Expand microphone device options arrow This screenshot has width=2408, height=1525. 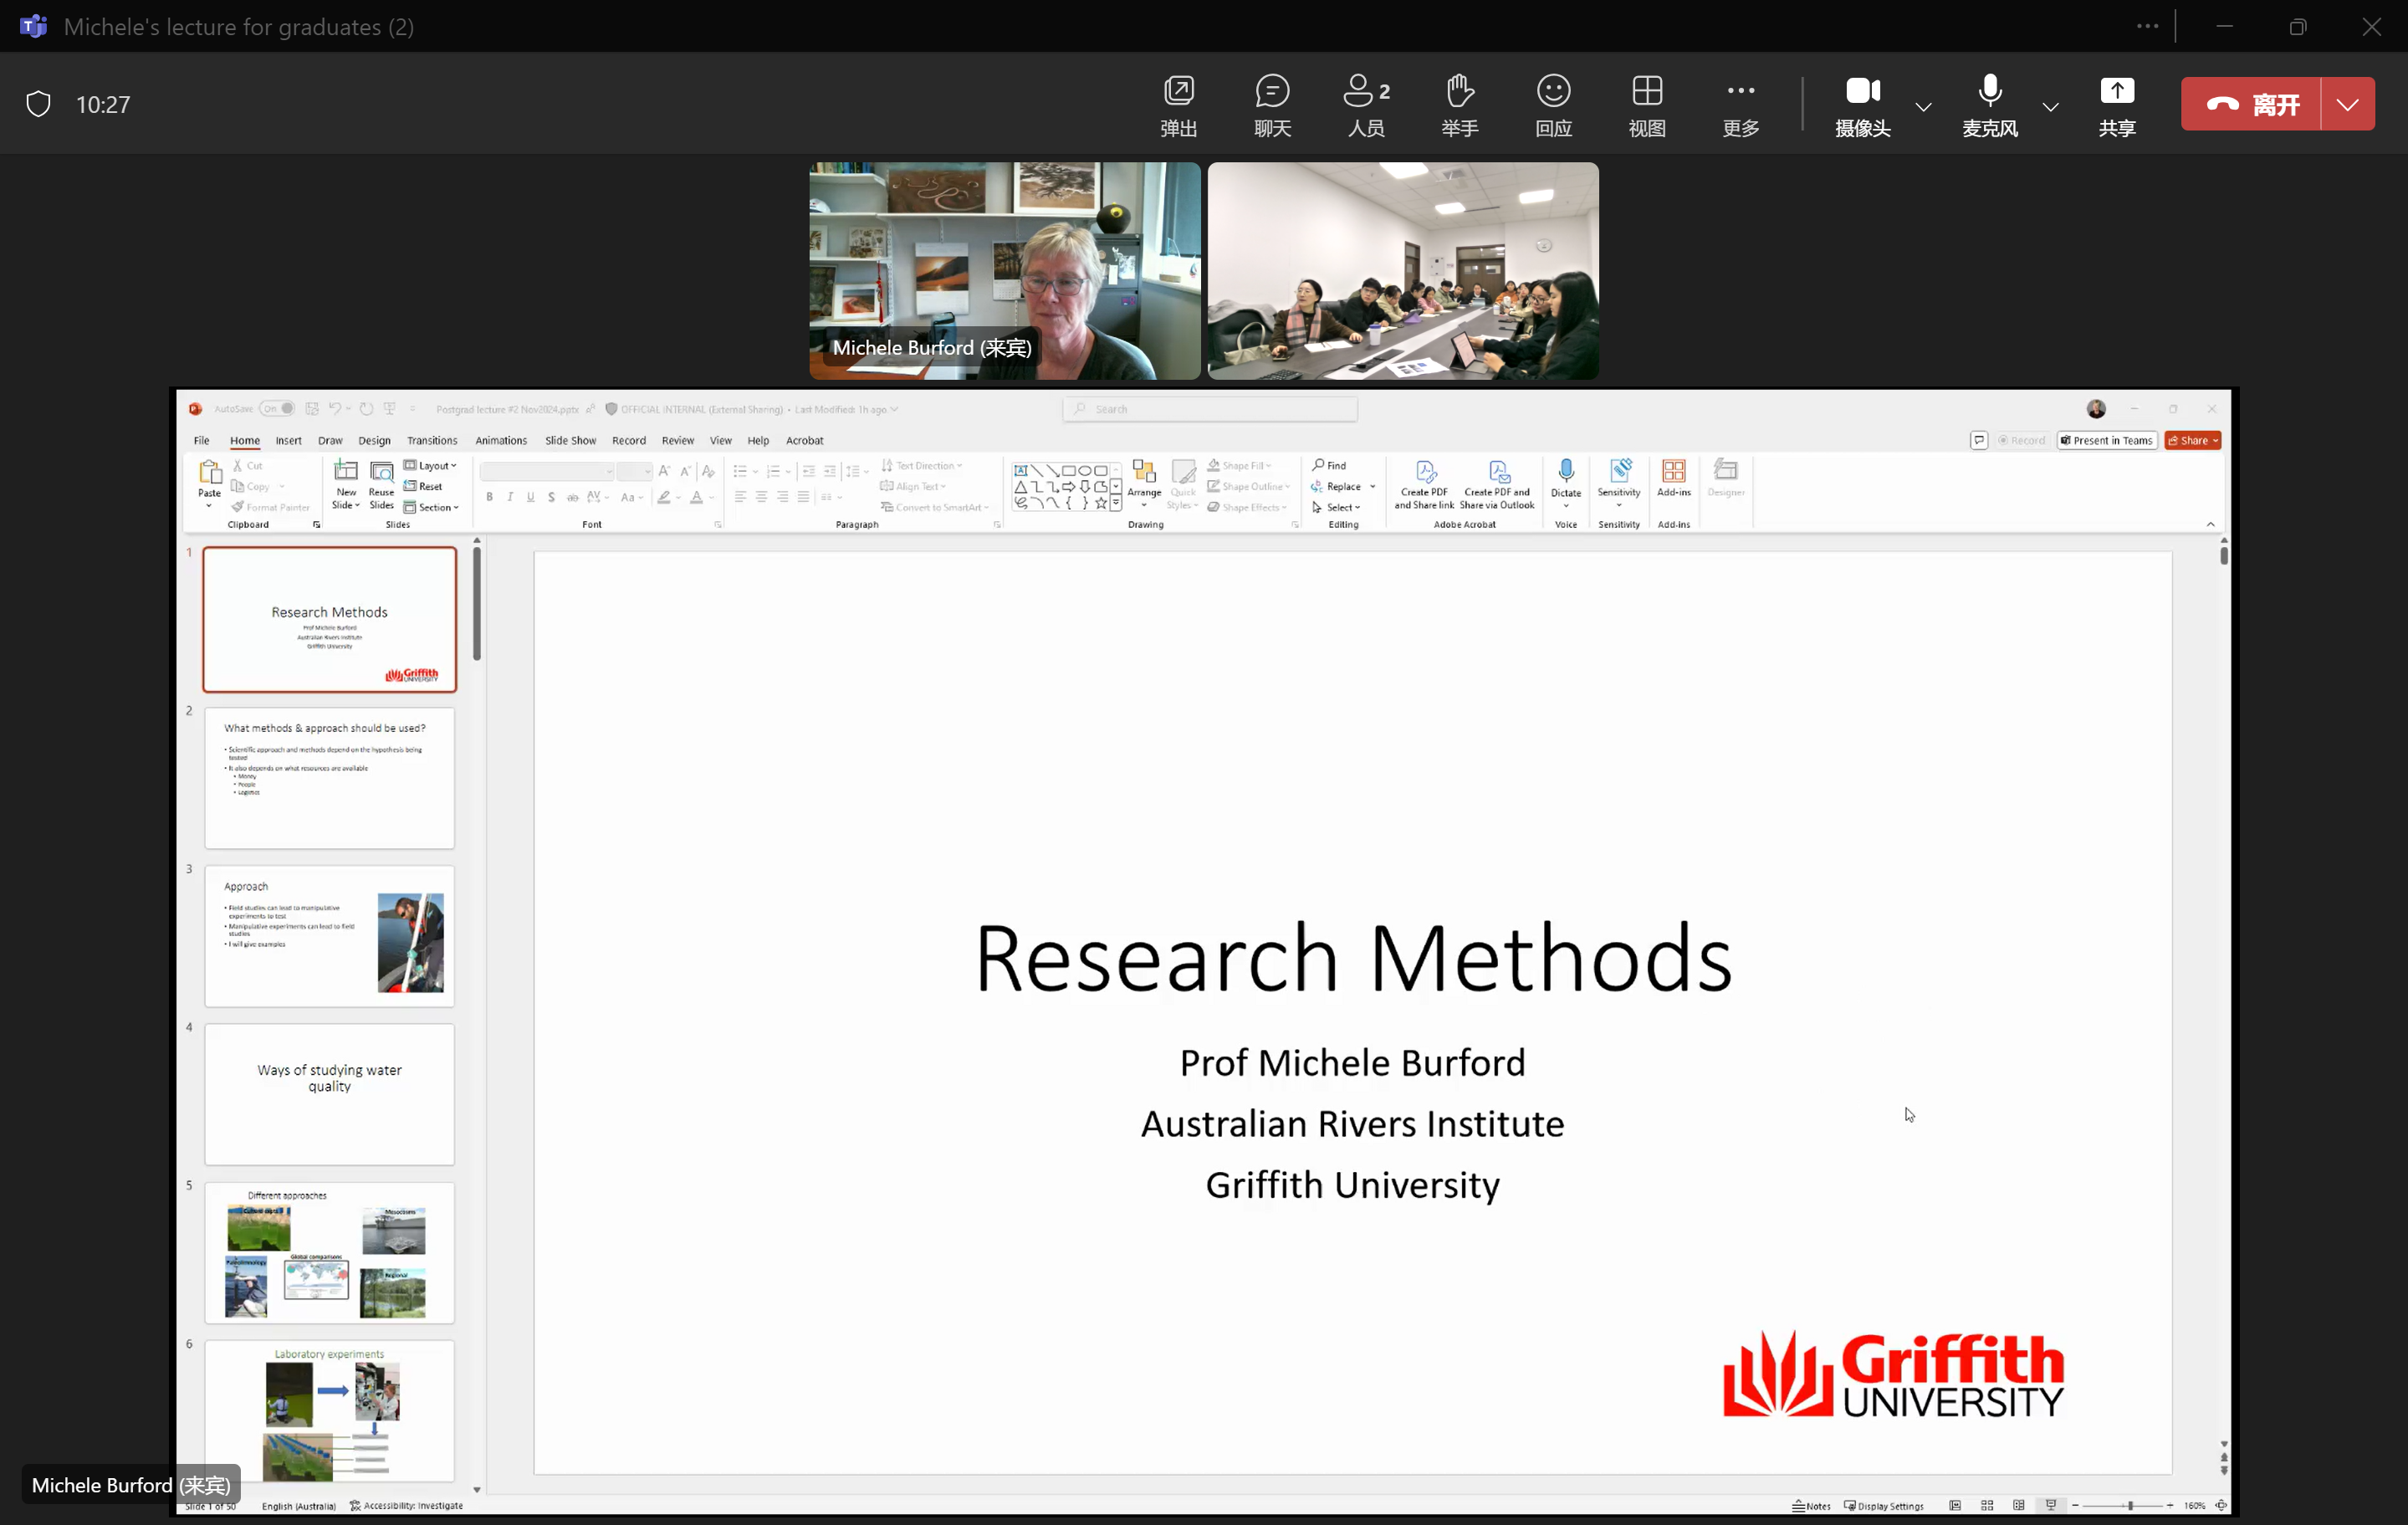click(2050, 106)
